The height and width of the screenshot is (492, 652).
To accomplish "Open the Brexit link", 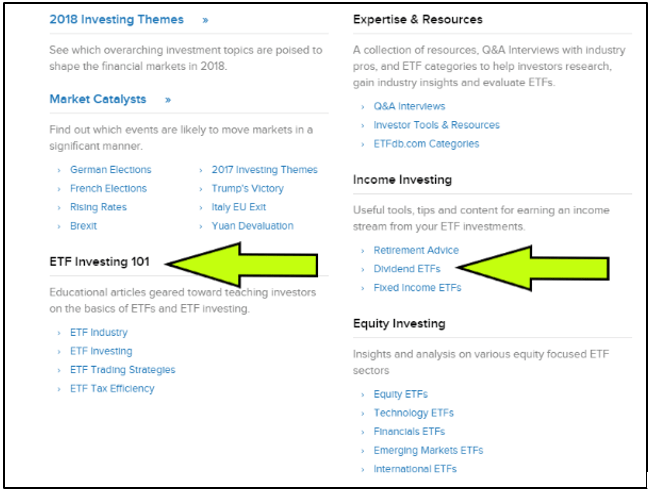I will (83, 226).
